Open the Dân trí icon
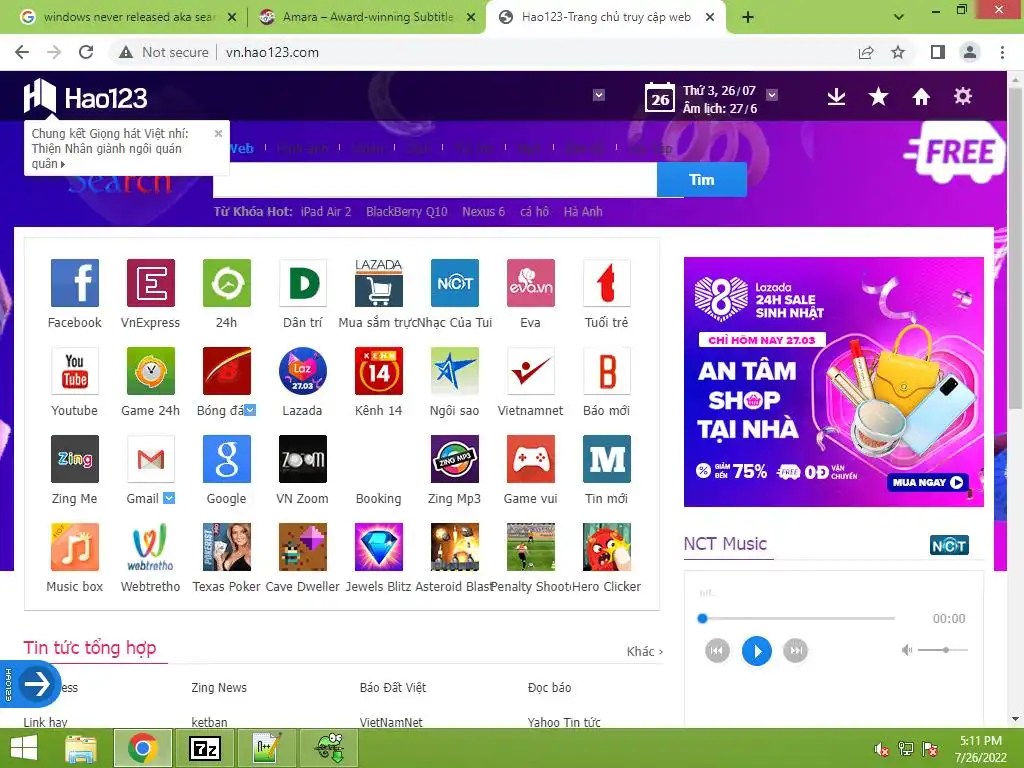The width and height of the screenshot is (1024, 768). [x=303, y=283]
